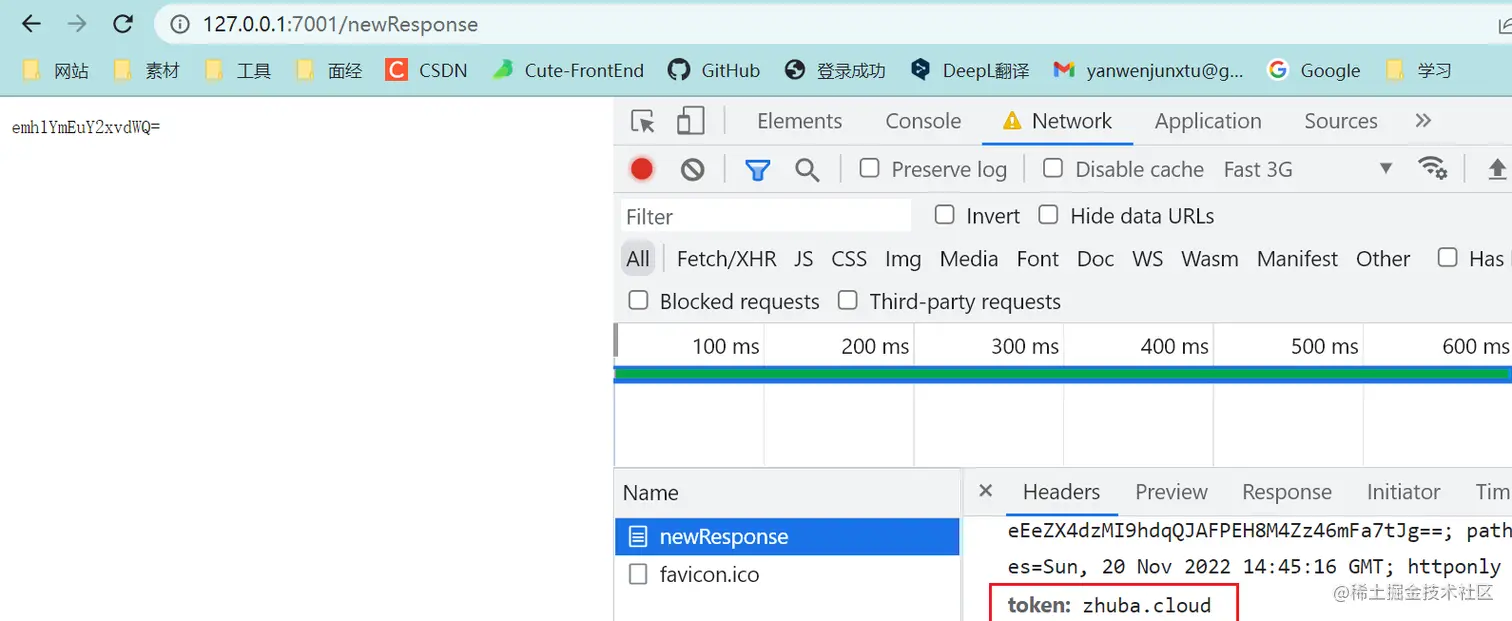1512x621 pixels.
Task: Open the 登录成功 bookmark
Action: (835, 70)
